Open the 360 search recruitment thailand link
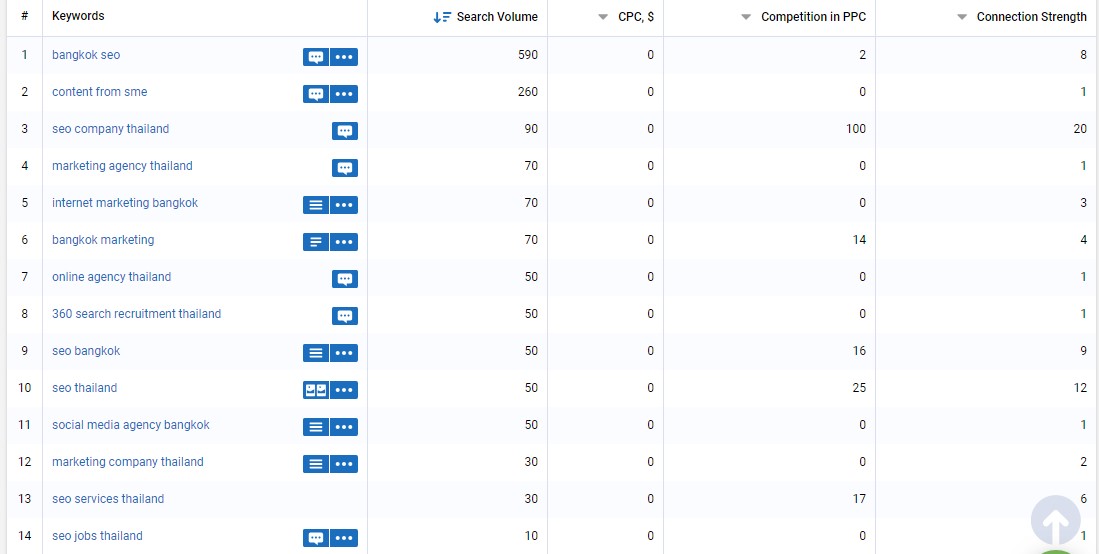 136,314
